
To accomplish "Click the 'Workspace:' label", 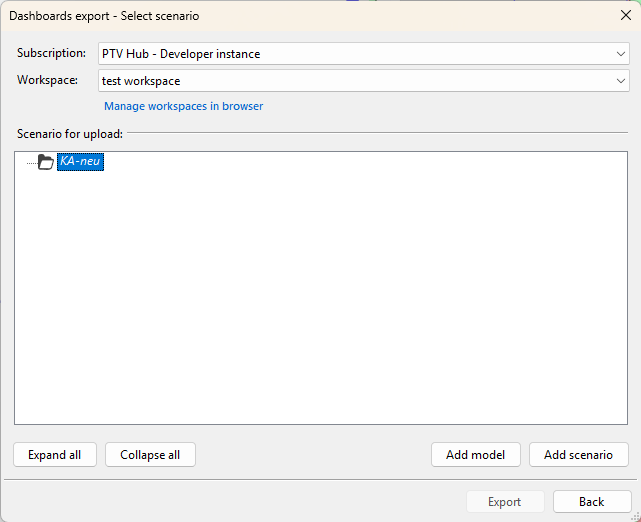I will (47, 80).
